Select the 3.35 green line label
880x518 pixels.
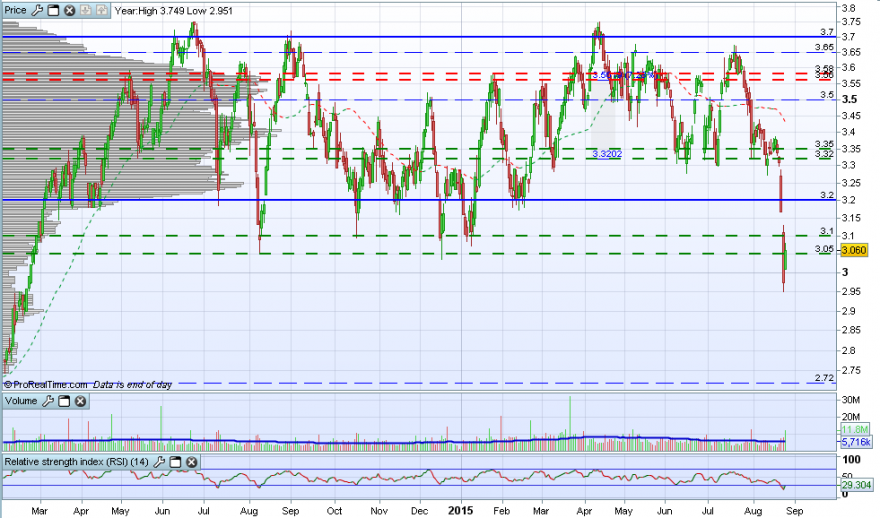[x=824, y=145]
